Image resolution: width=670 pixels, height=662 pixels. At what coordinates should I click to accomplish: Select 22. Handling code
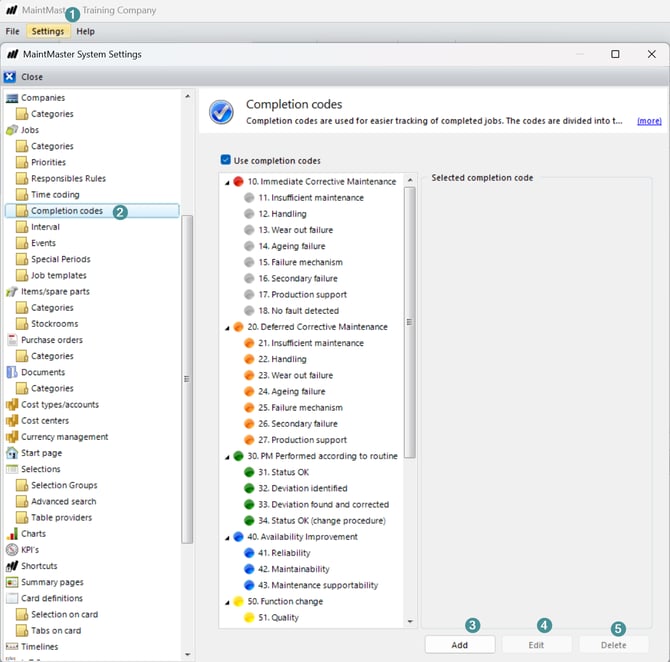[x=282, y=359]
